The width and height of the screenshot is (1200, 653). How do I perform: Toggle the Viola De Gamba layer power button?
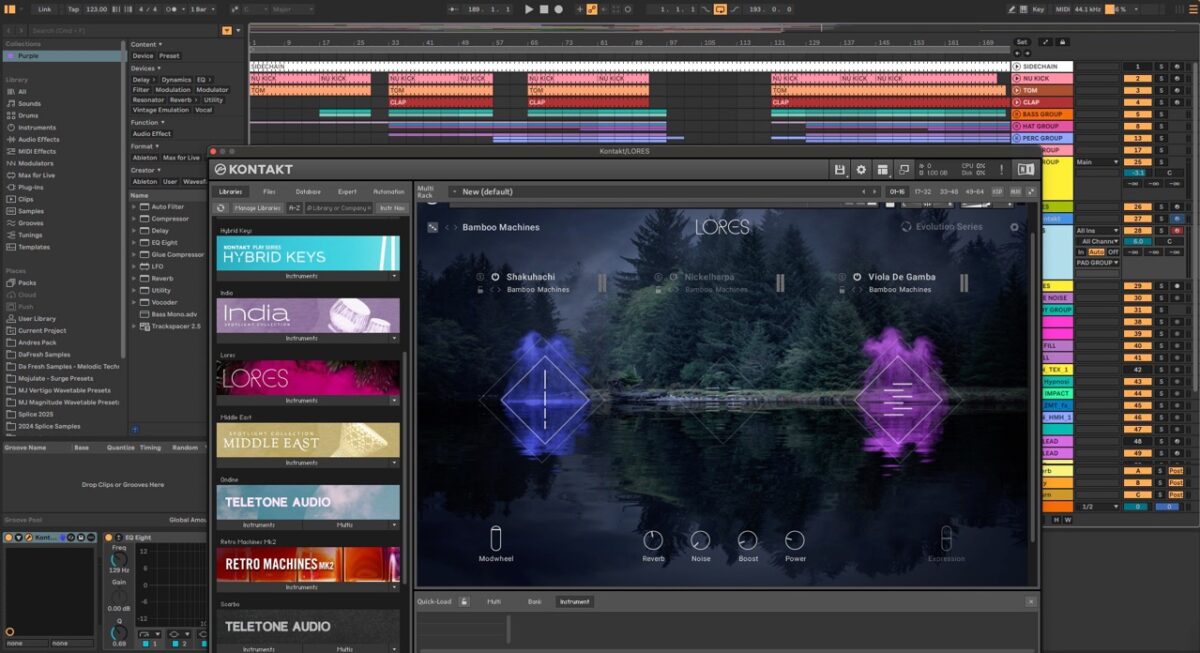coord(857,277)
